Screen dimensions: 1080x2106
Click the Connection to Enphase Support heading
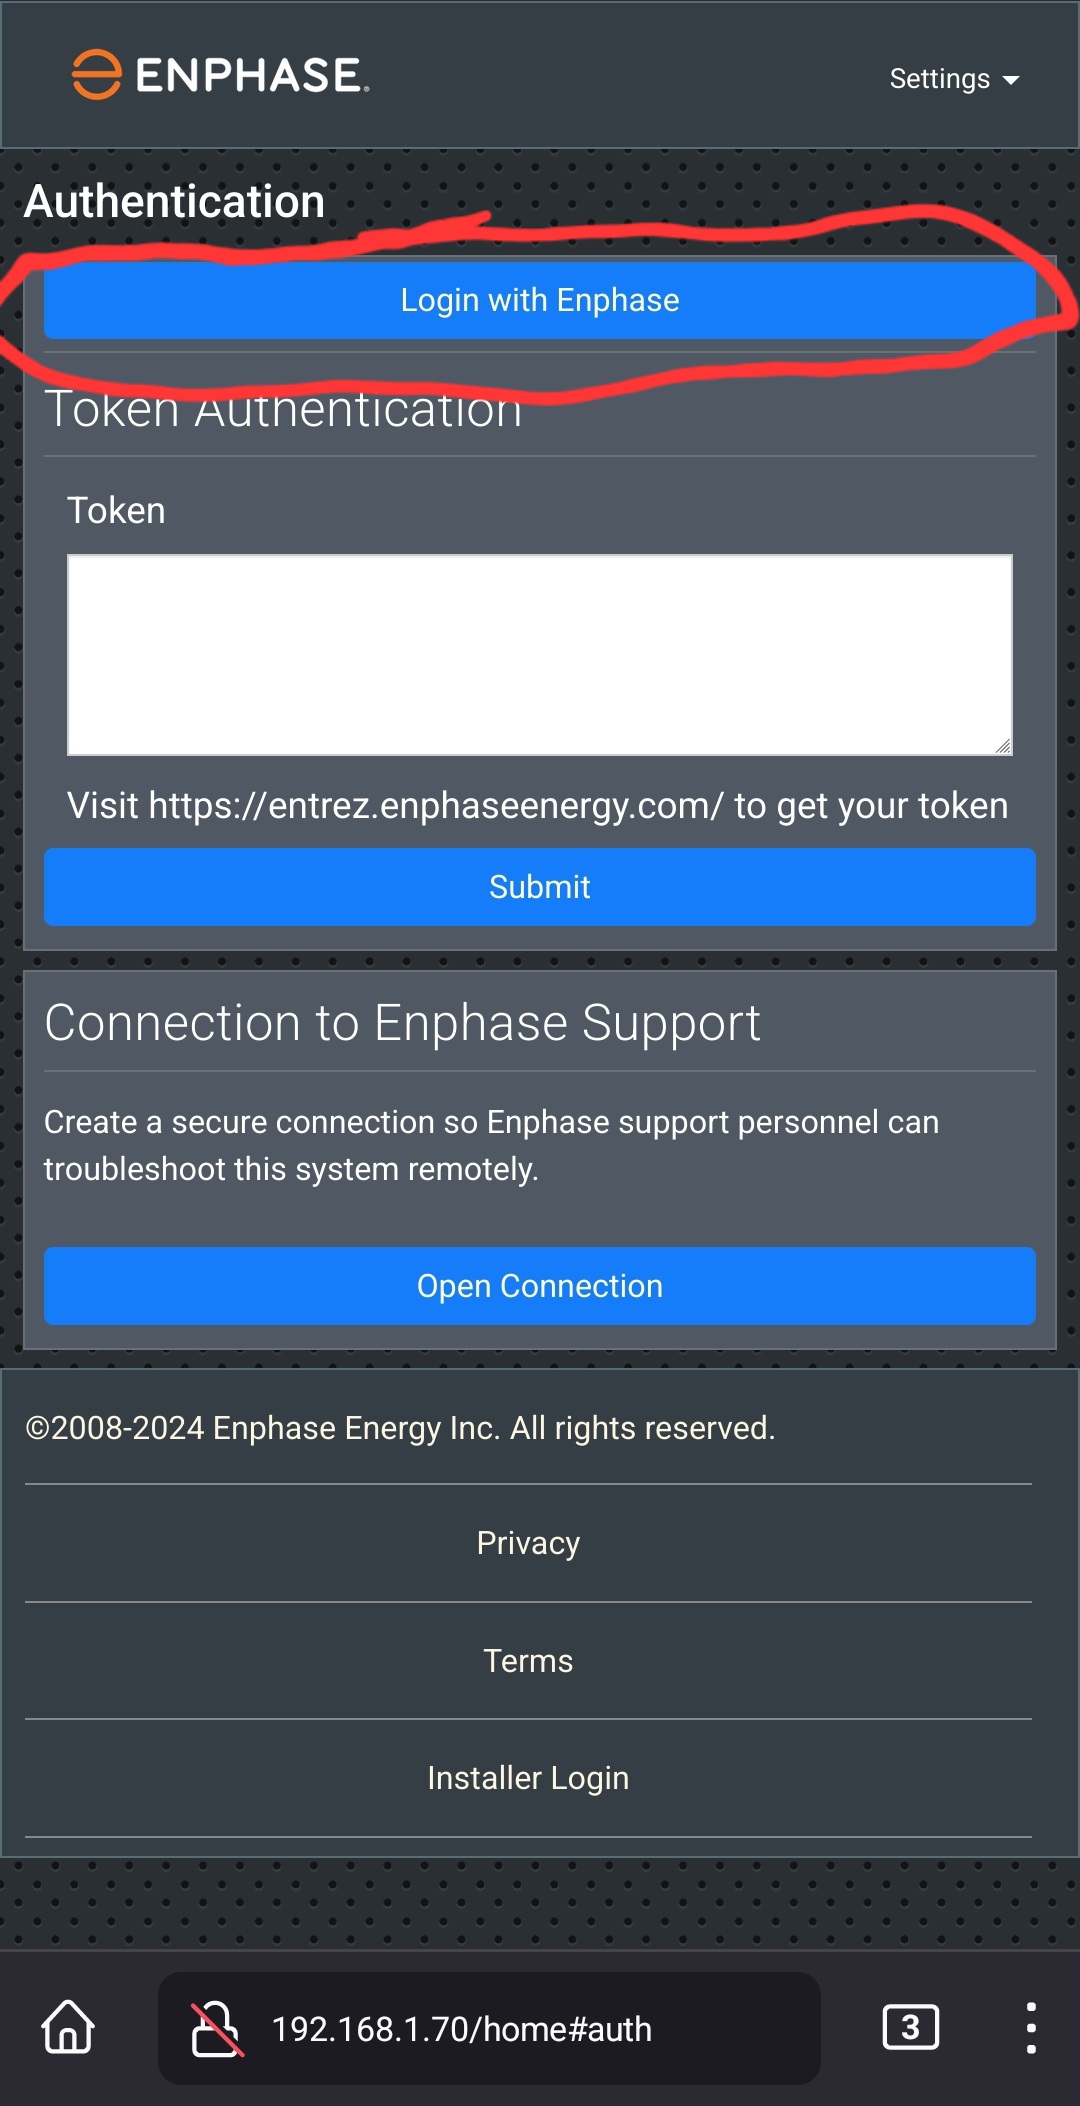coord(402,1023)
